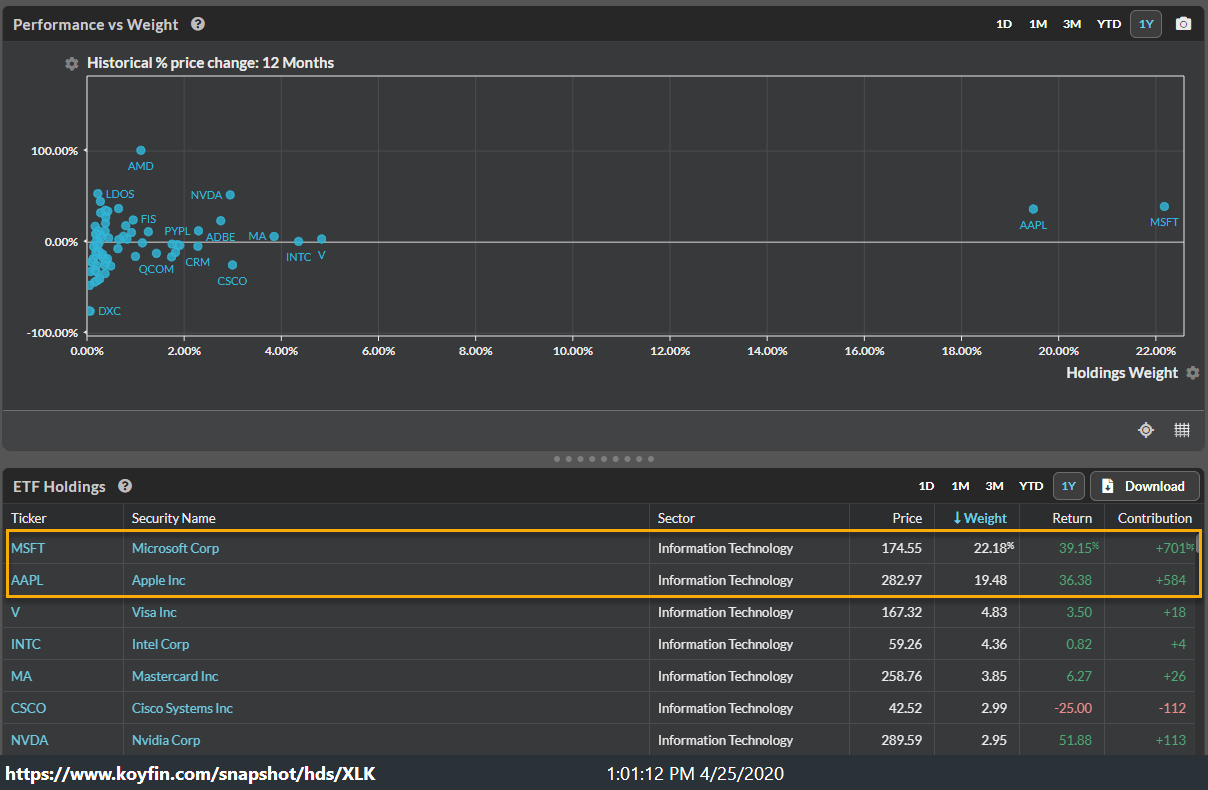
Task: Switch chart period to YTD
Action: [1109, 24]
